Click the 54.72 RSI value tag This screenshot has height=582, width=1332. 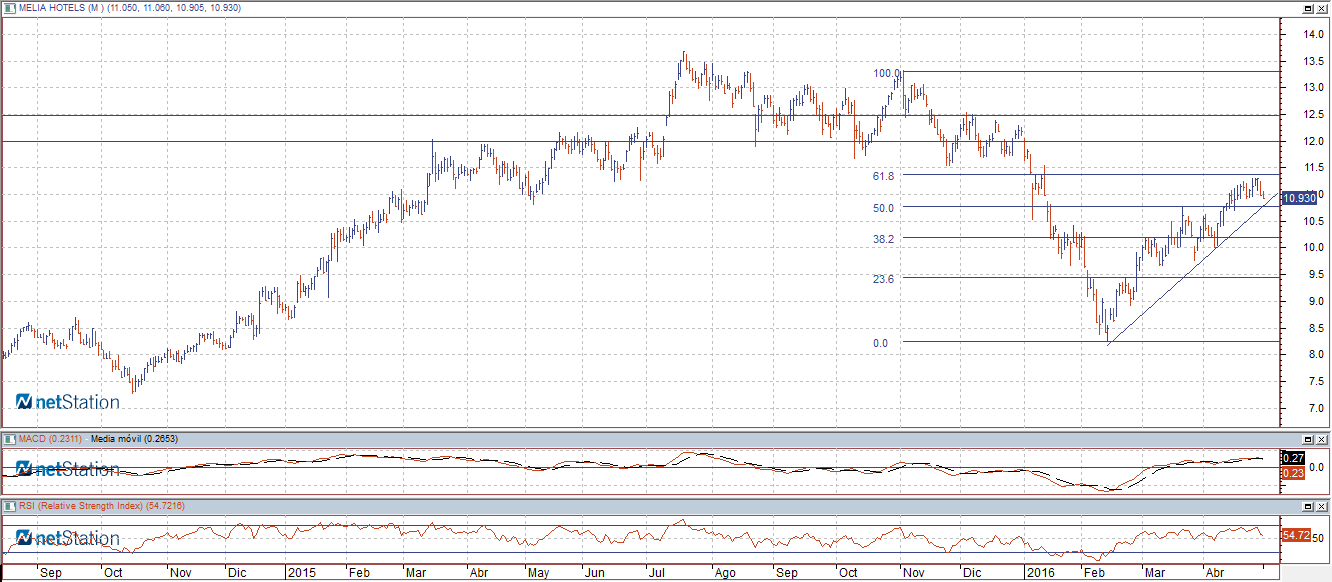pos(1295,536)
